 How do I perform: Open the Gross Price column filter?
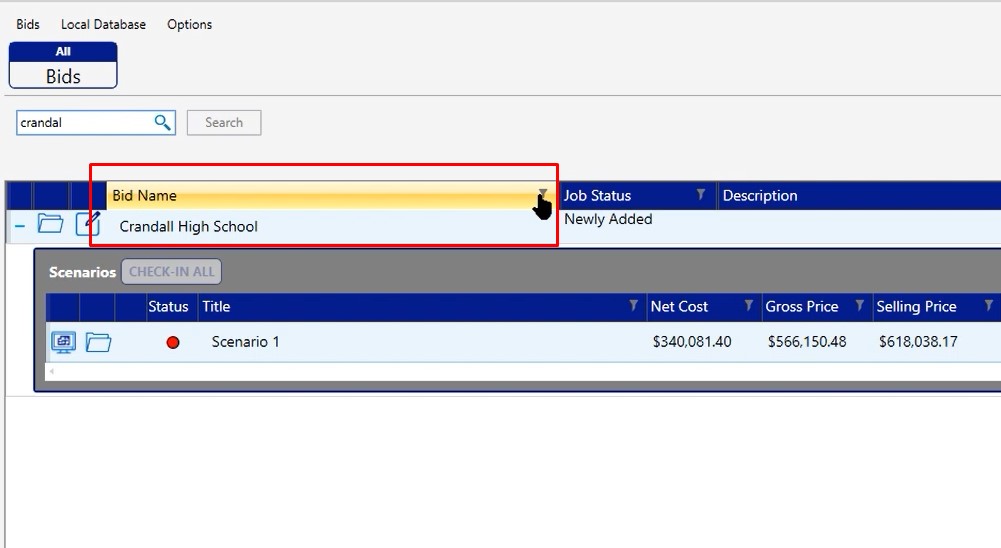coord(859,305)
